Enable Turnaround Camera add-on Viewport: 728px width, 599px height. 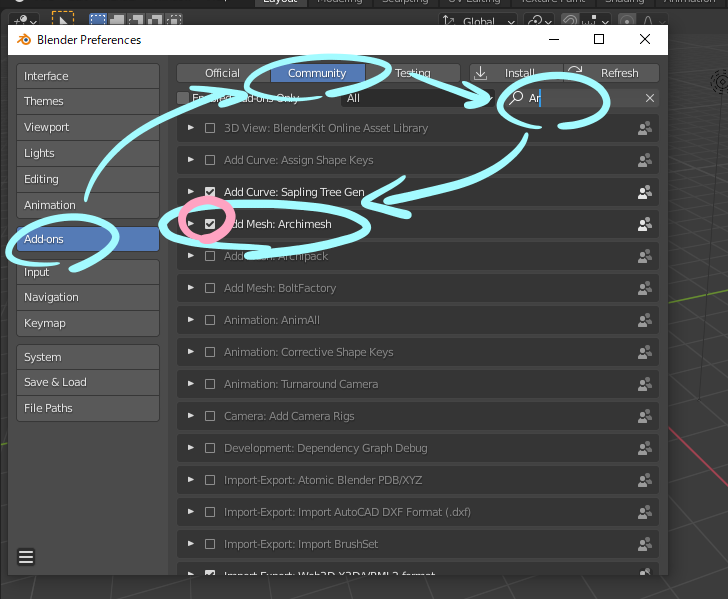click(210, 384)
